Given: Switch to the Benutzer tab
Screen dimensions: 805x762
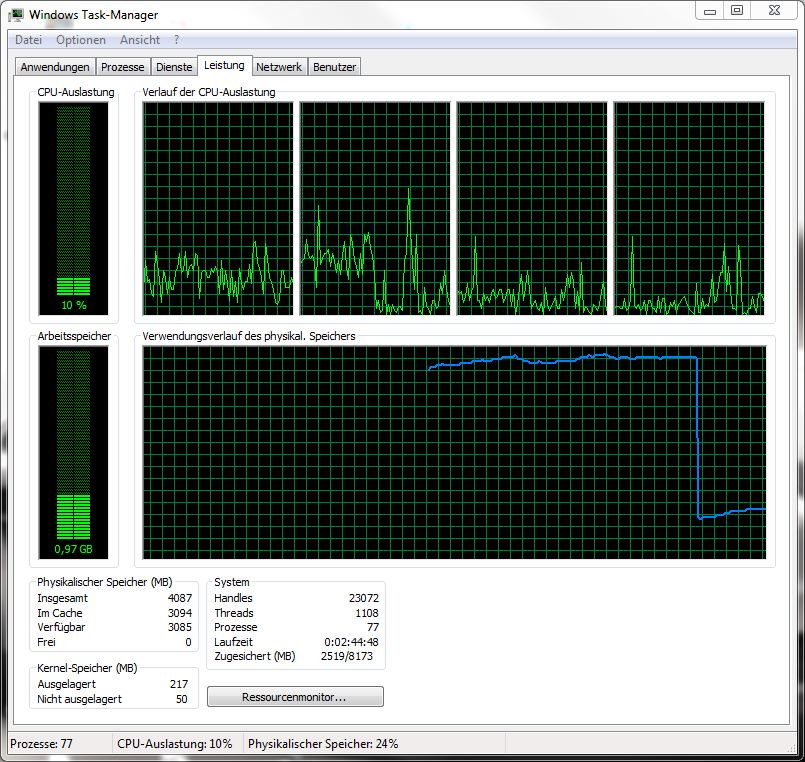Looking at the screenshot, I should [334, 67].
